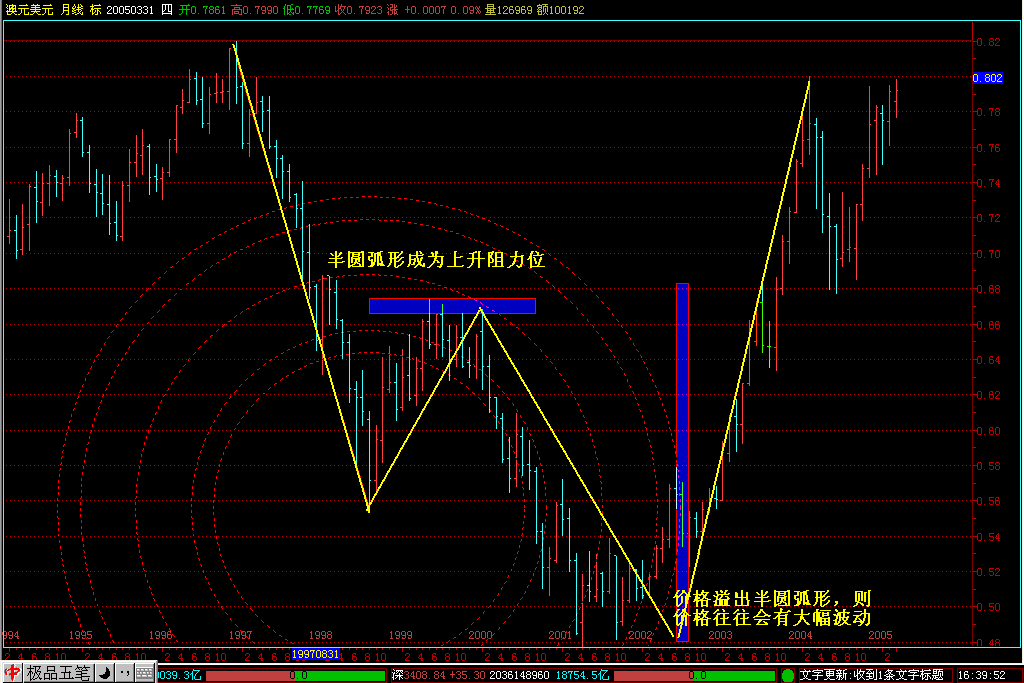The width and height of the screenshot is (1024, 683).
Task: Click the green connection status indicator
Action: 788,675
